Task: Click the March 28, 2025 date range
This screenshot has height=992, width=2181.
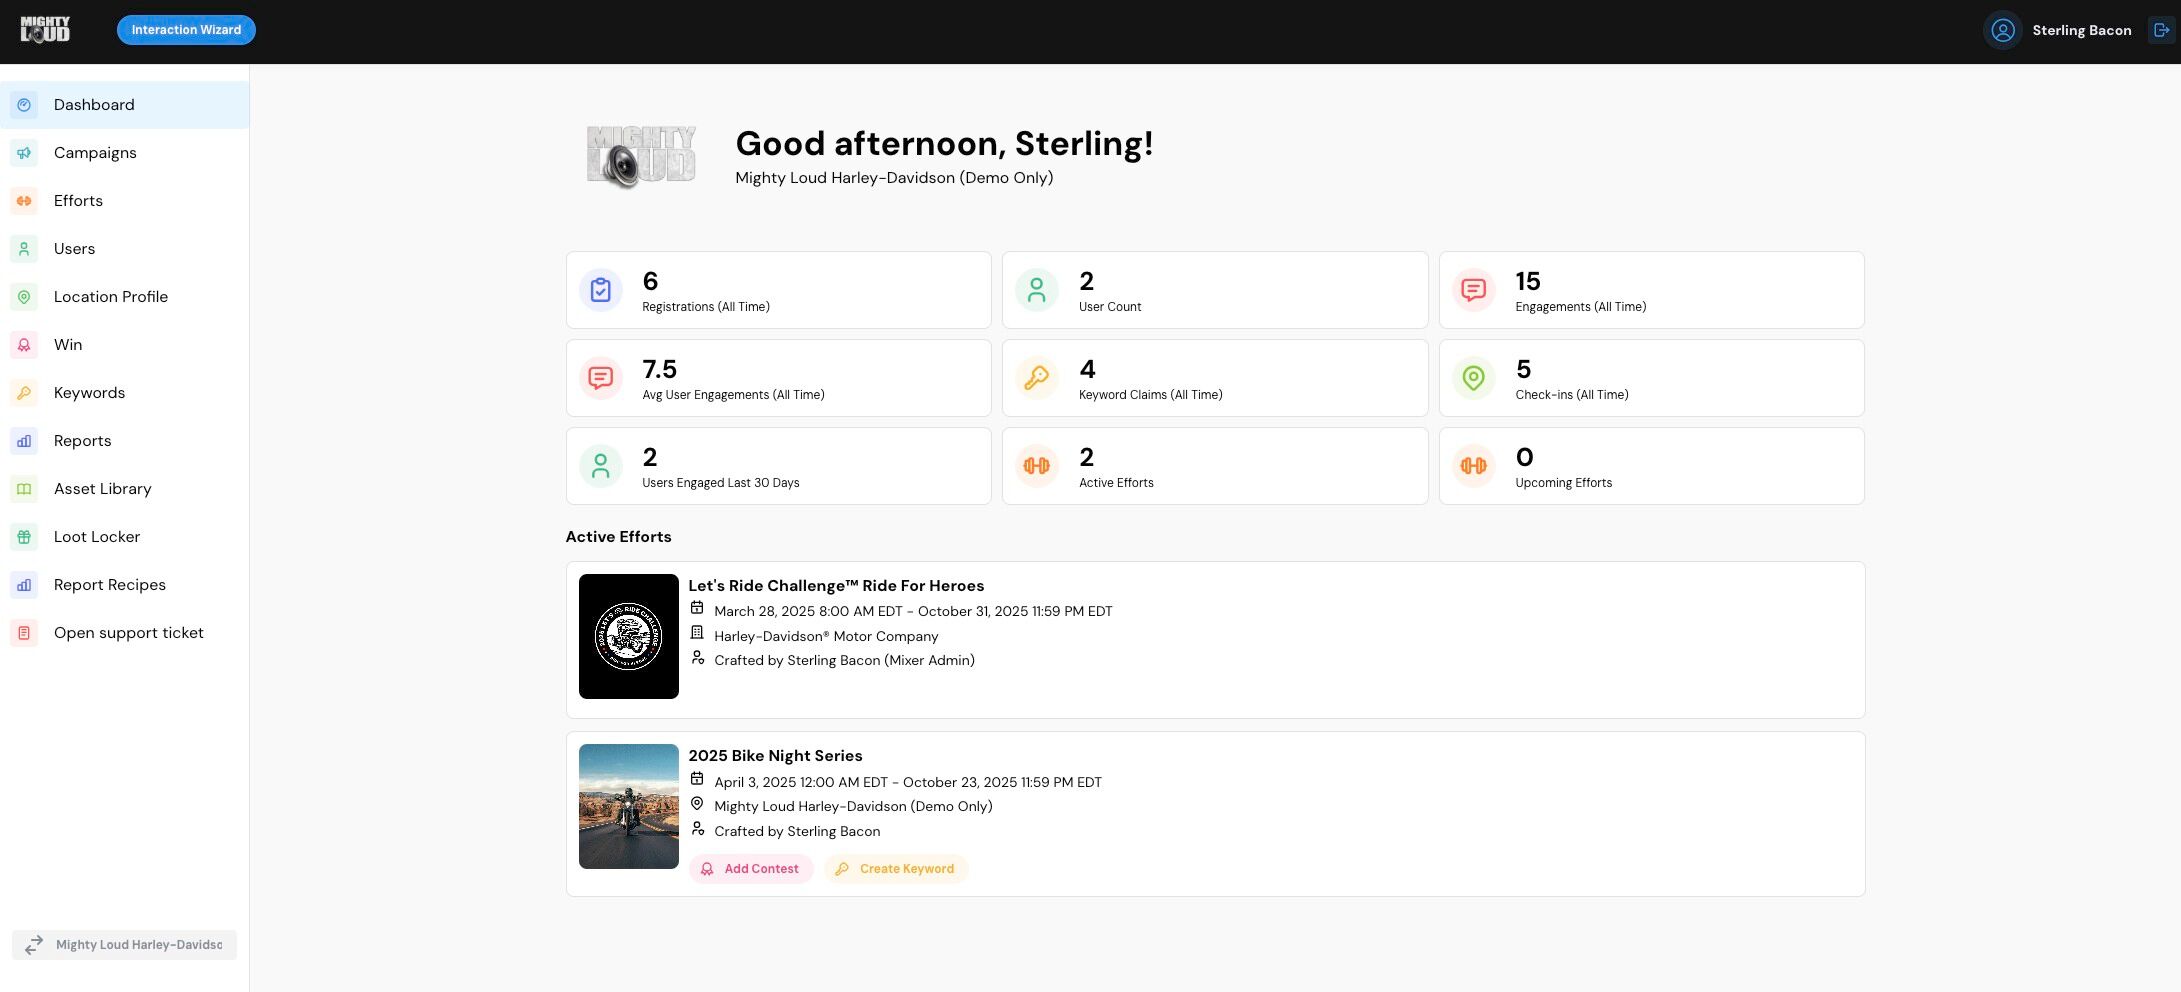Action: tap(913, 611)
